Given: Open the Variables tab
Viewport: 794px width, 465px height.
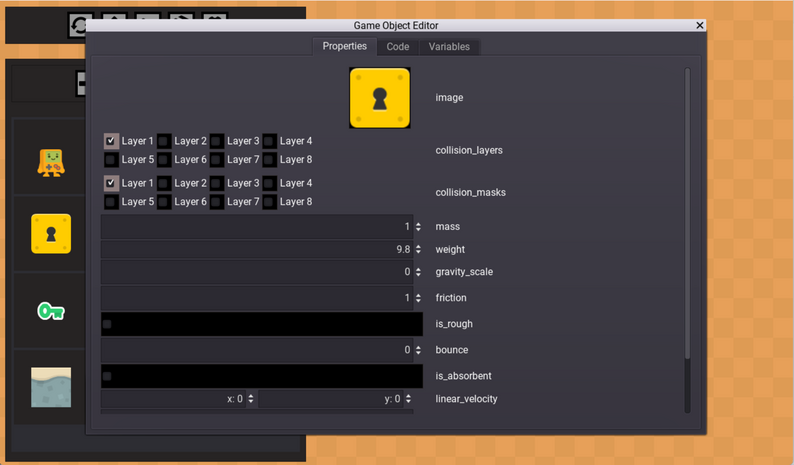Looking at the screenshot, I should coord(449,47).
